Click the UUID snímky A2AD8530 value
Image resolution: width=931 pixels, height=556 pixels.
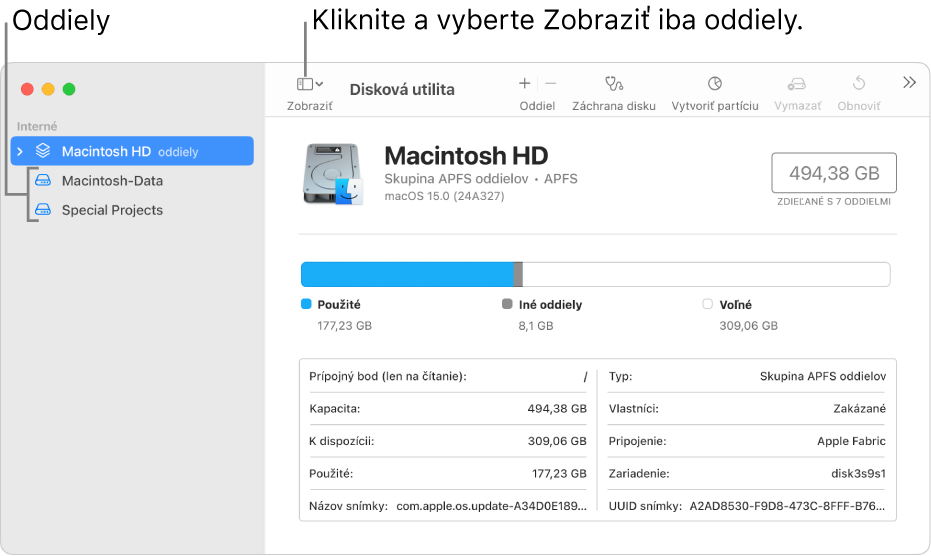(787, 506)
